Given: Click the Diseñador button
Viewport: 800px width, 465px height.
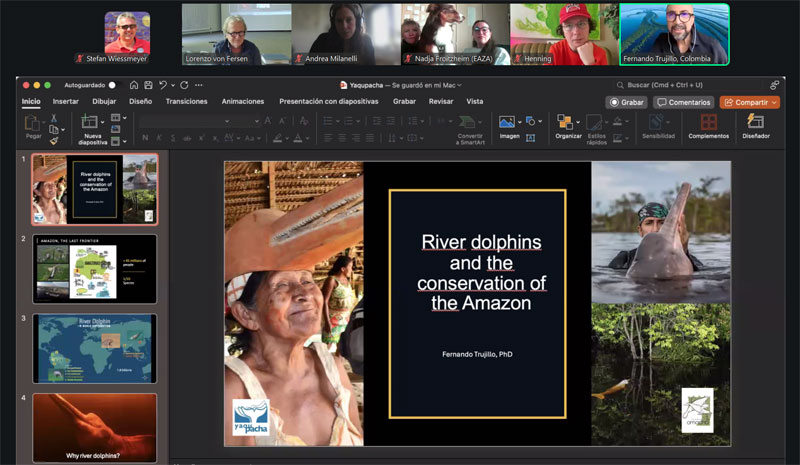Looking at the screenshot, I should point(756,127).
